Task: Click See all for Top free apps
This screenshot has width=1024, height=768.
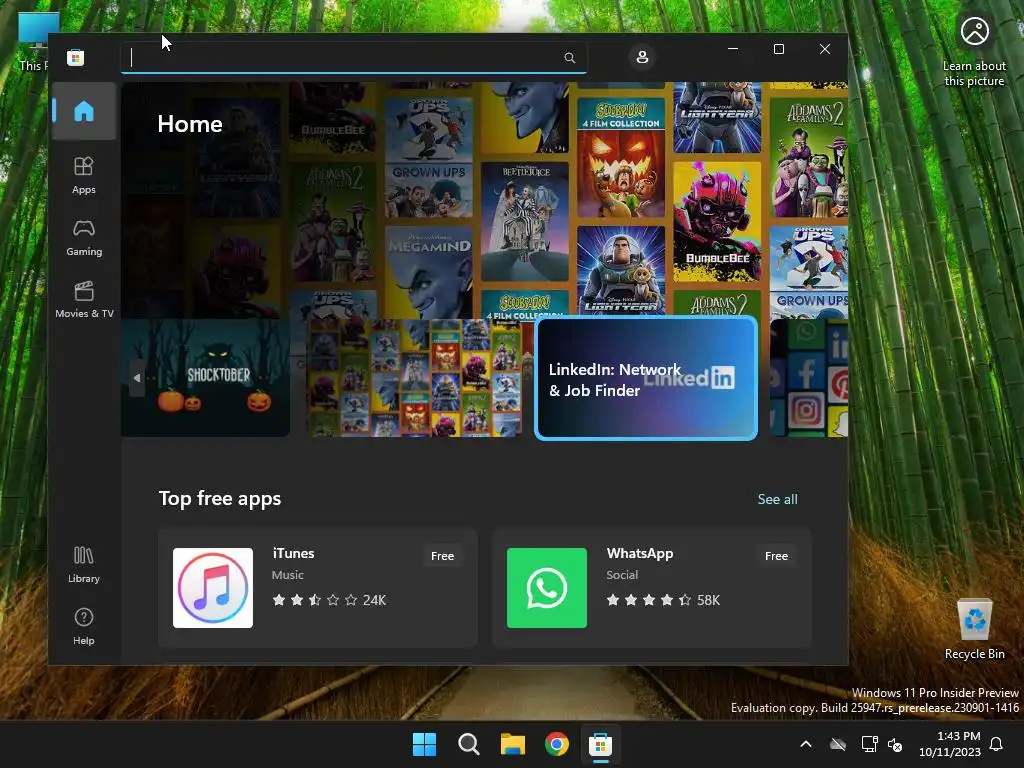Action: pos(777,499)
